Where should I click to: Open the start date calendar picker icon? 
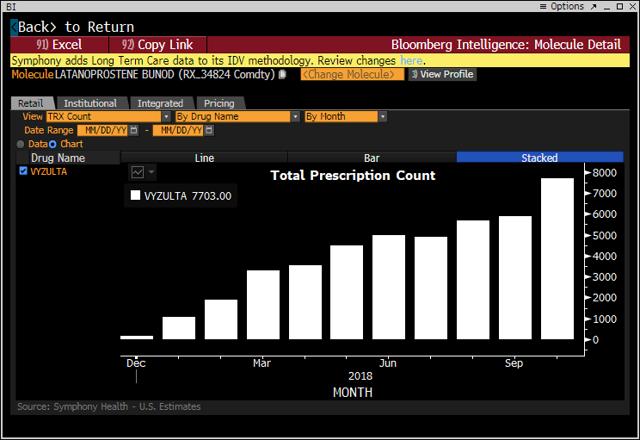pyautogui.click(x=133, y=131)
